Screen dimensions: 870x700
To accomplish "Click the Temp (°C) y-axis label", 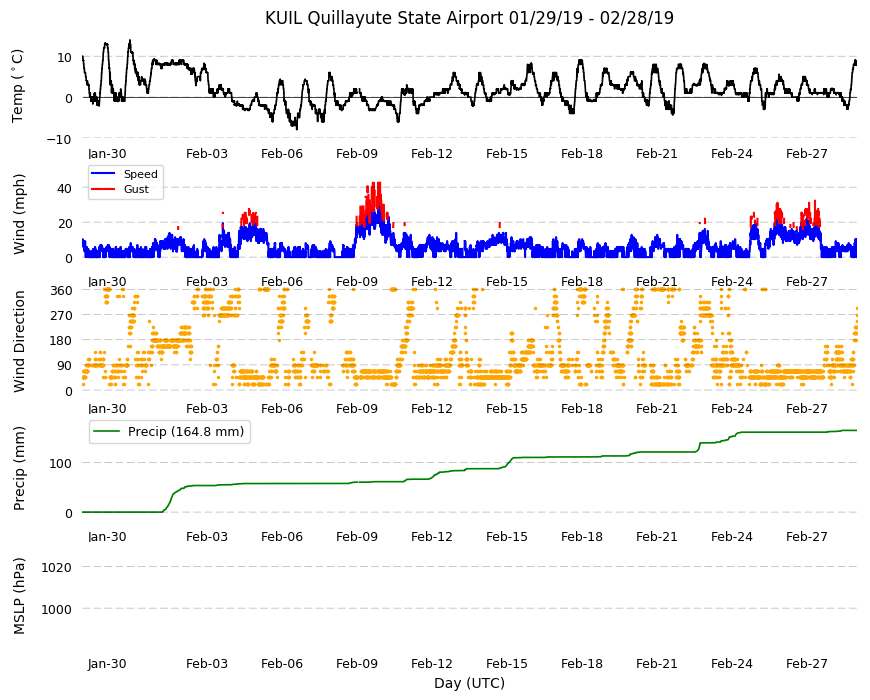I will click(18, 86).
